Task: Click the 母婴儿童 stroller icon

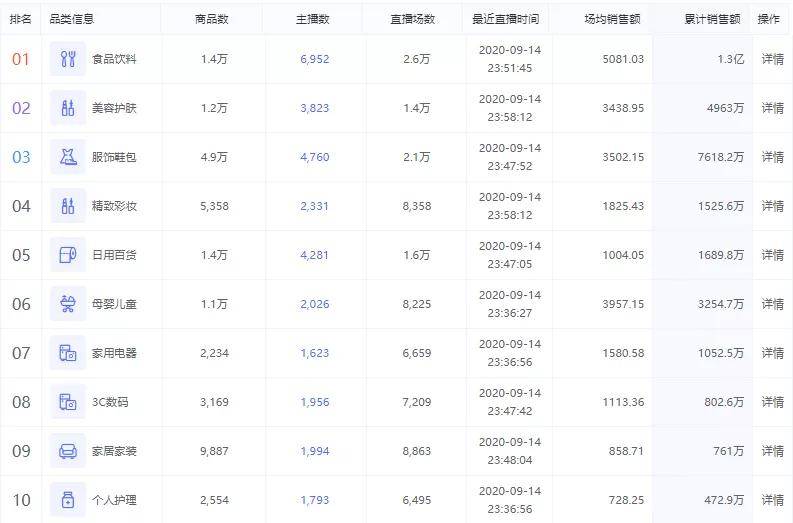Action: (68, 304)
